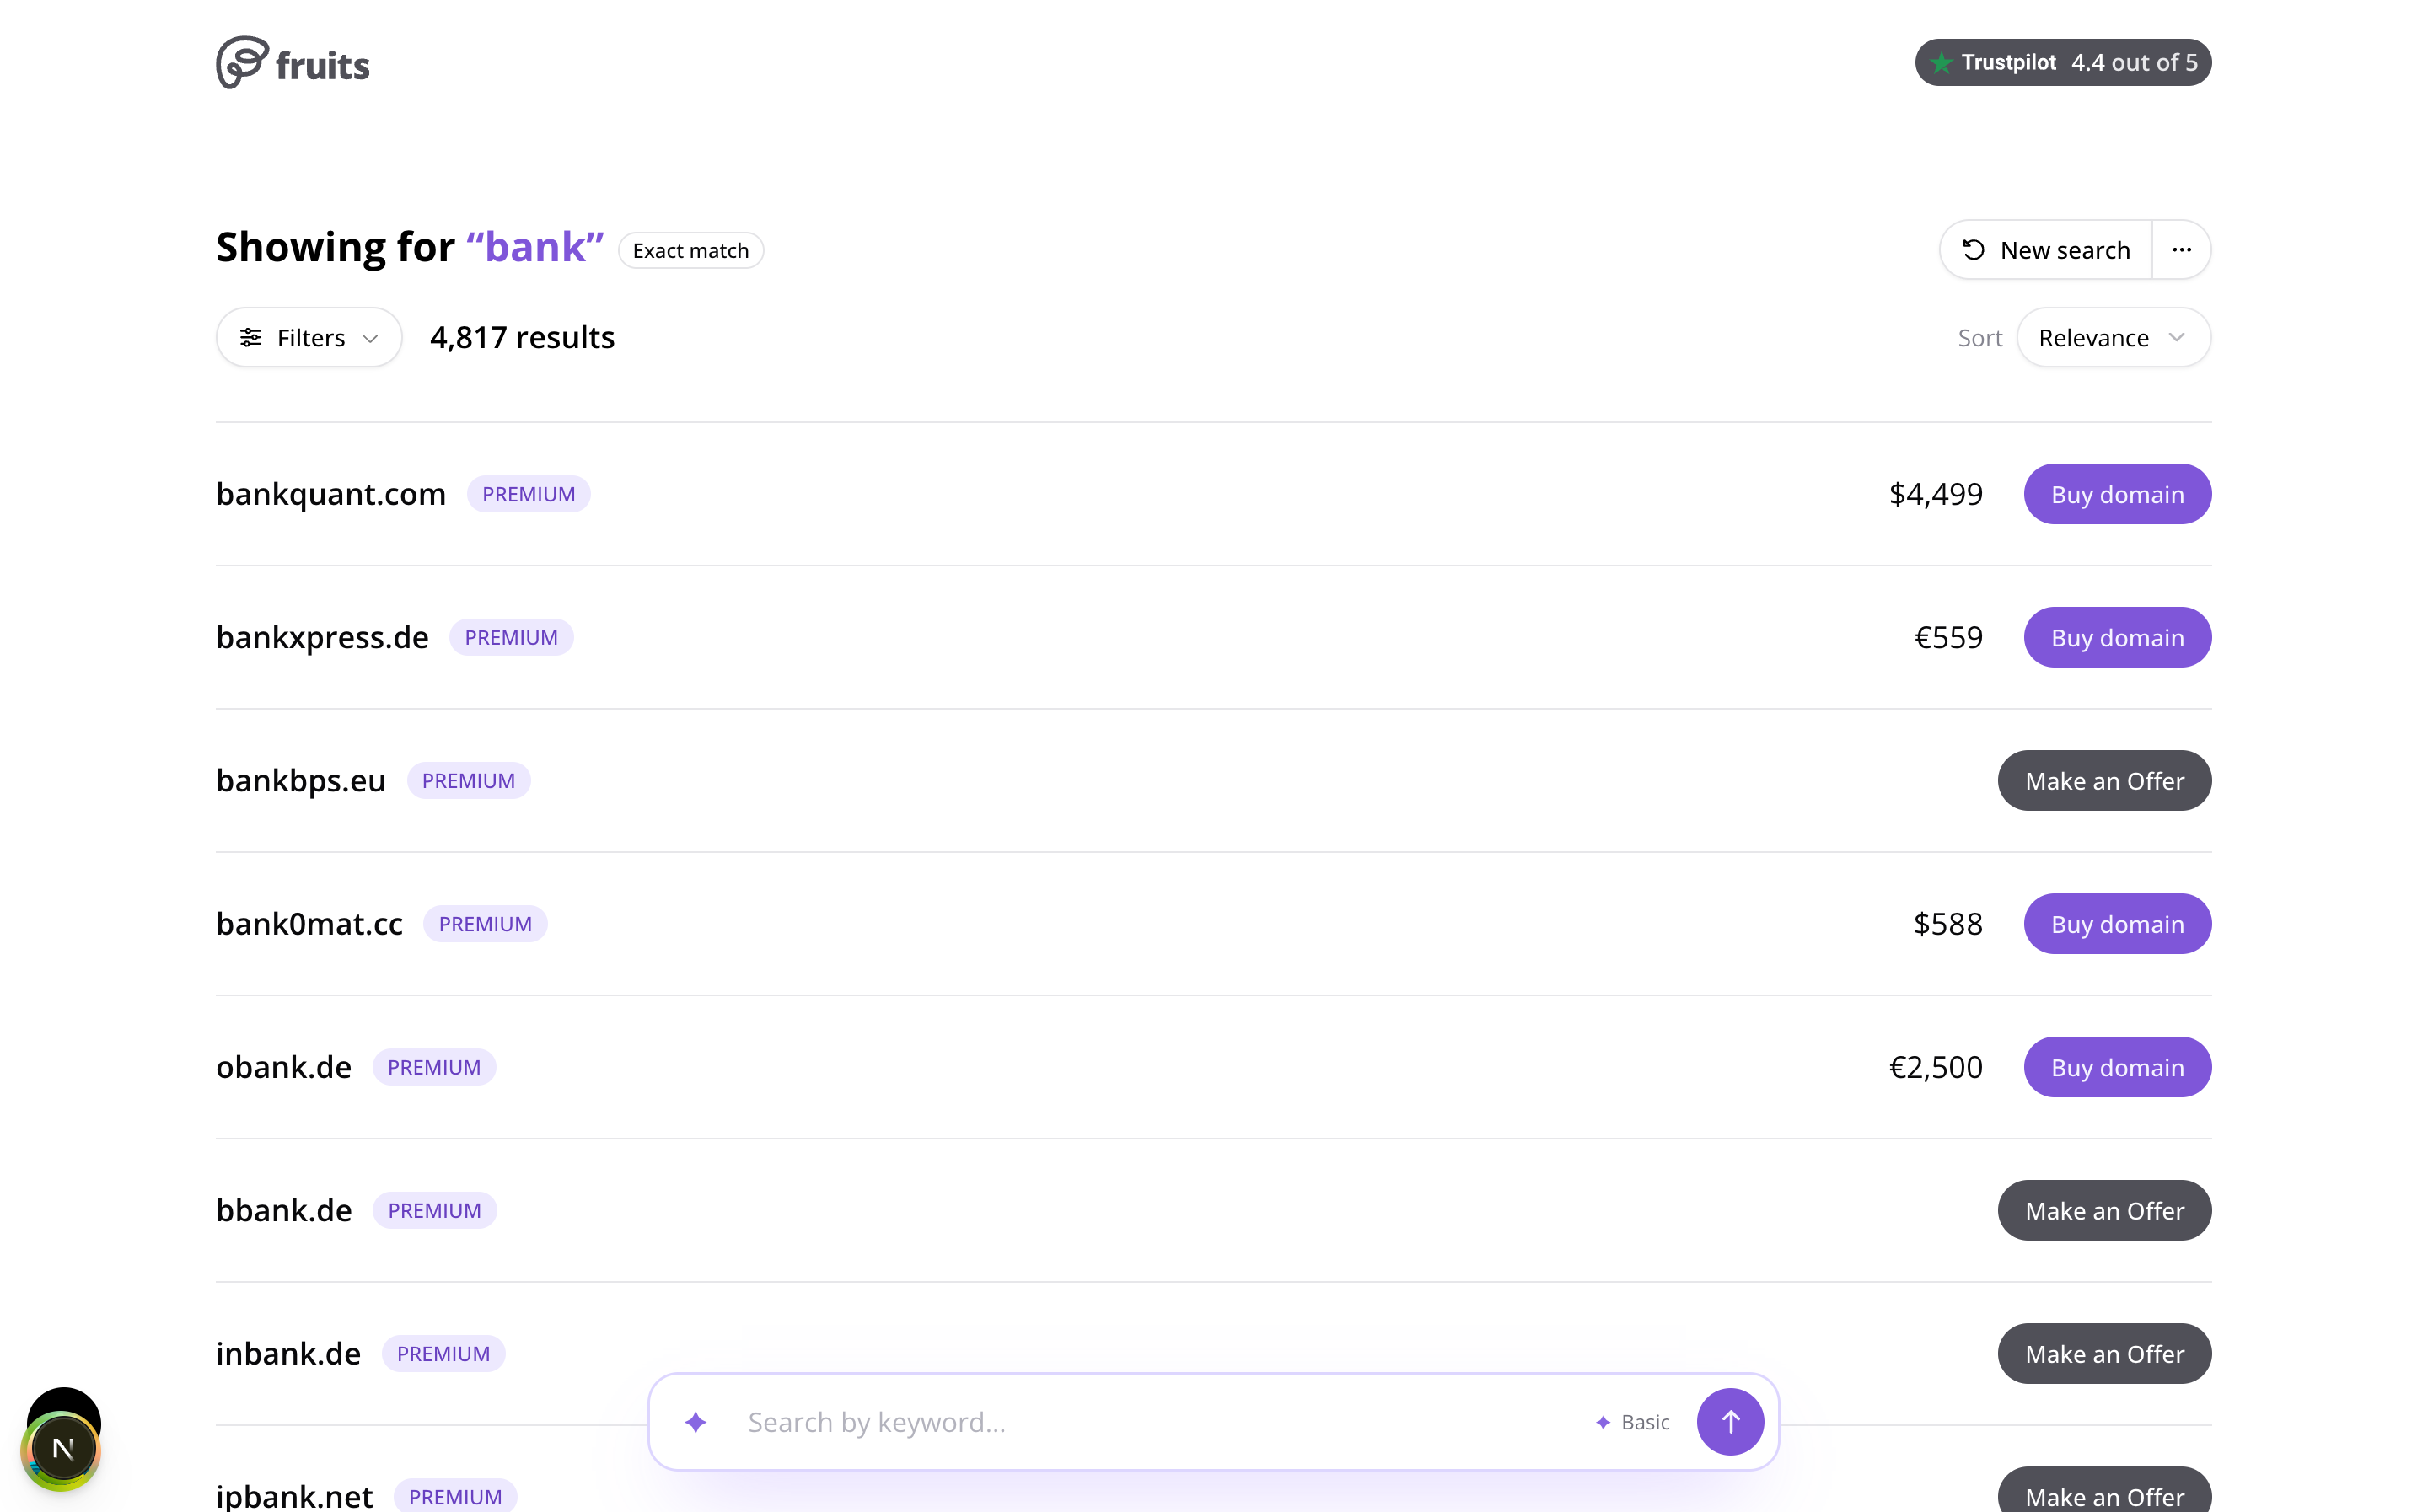Click the refresh icon in New search
2428x1512 pixels.
(x=1973, y=250)
